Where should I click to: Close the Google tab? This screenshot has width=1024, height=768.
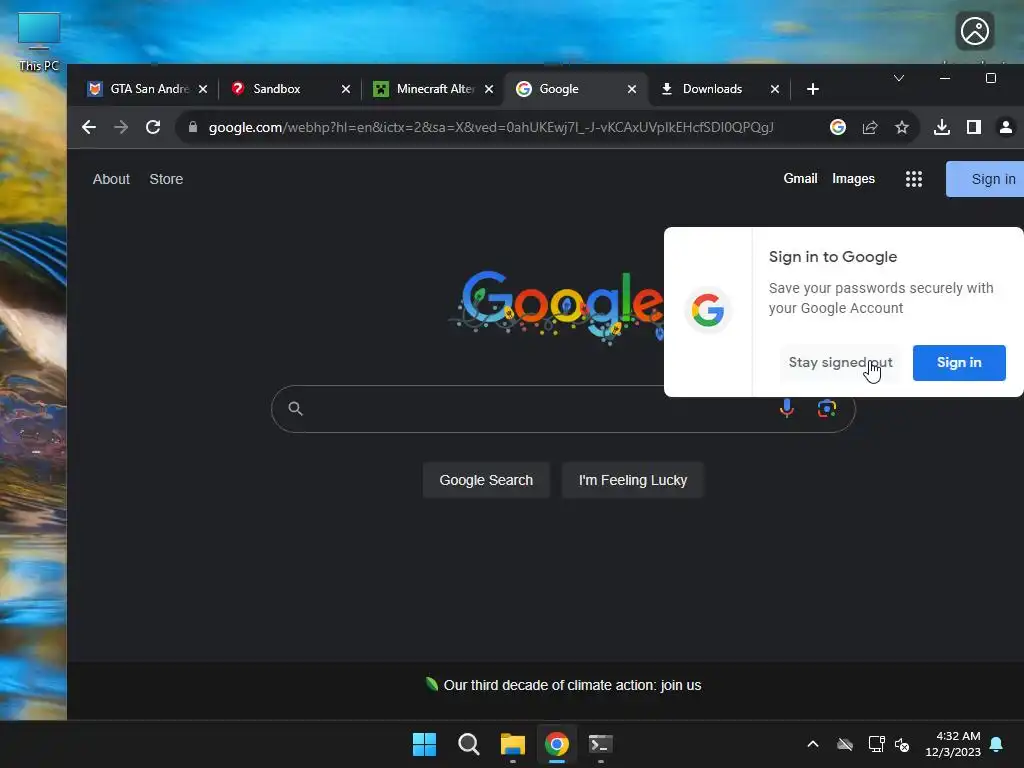pyautogui.click(x=632, y=89)
